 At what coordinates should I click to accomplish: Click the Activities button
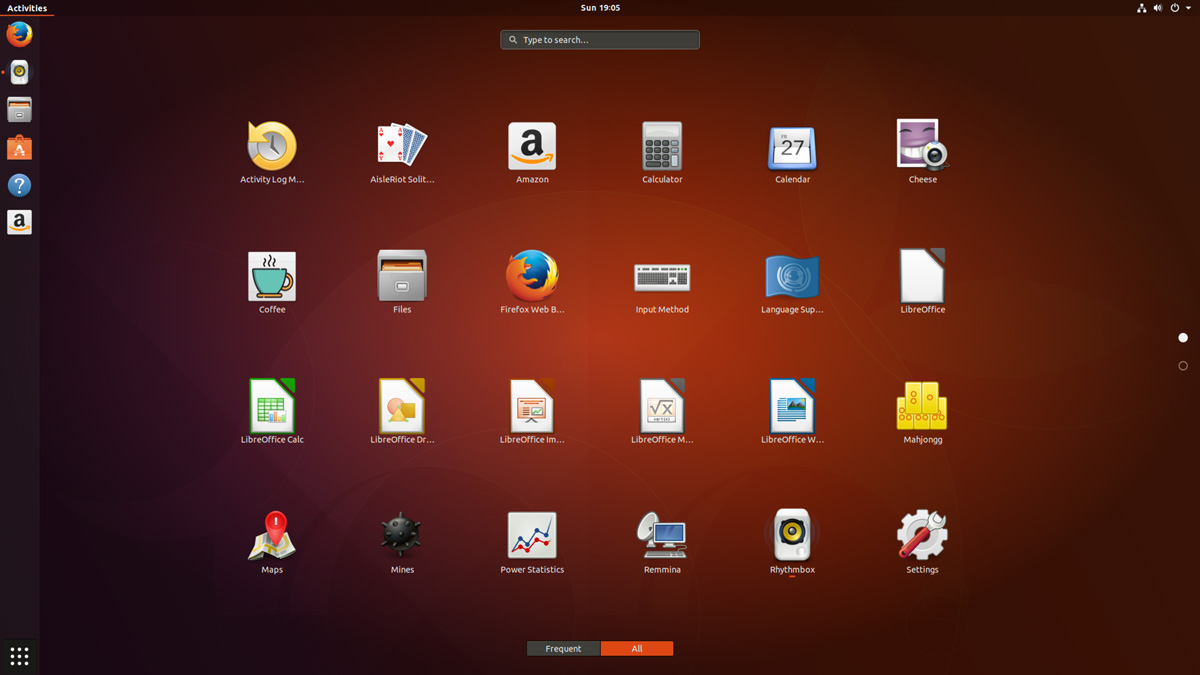click(27, 8)
